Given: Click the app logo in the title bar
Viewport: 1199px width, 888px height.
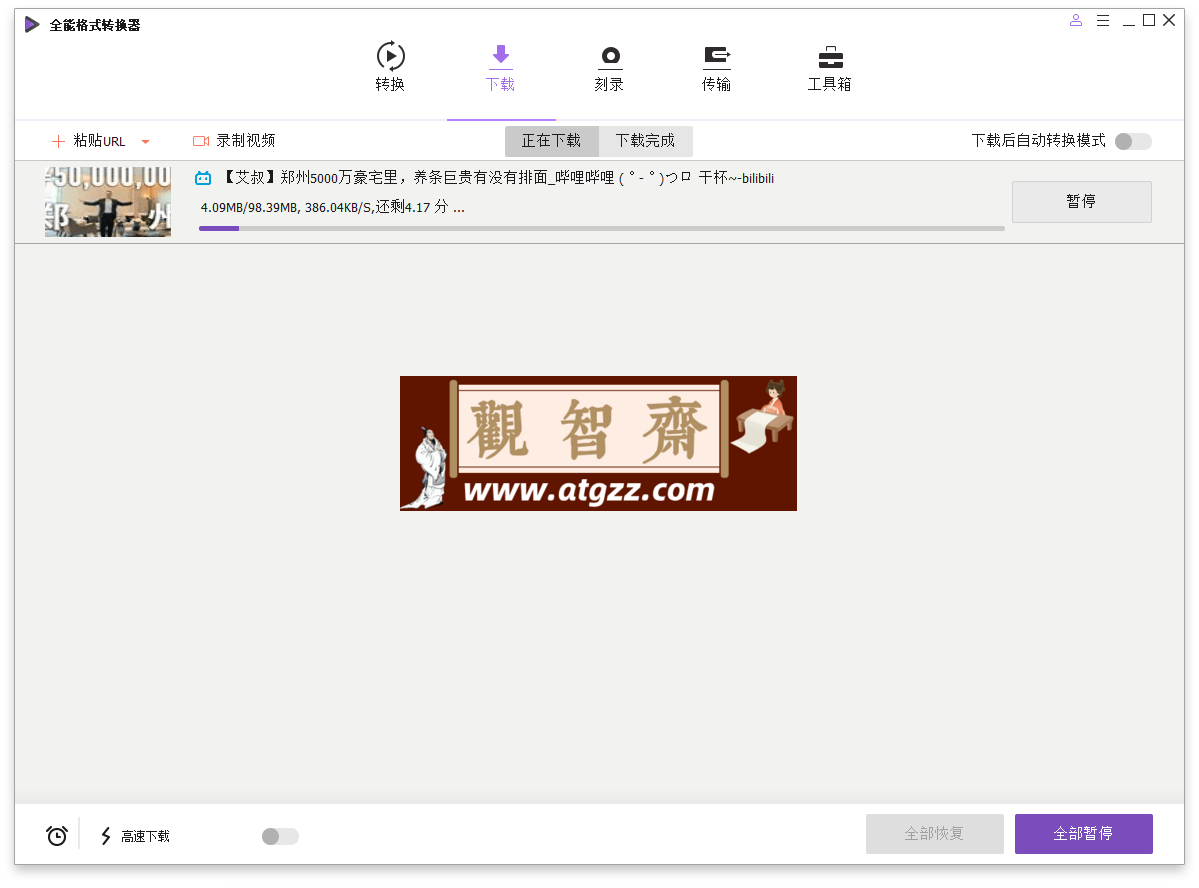Looking at the screenshot, I should click(31, 24).
